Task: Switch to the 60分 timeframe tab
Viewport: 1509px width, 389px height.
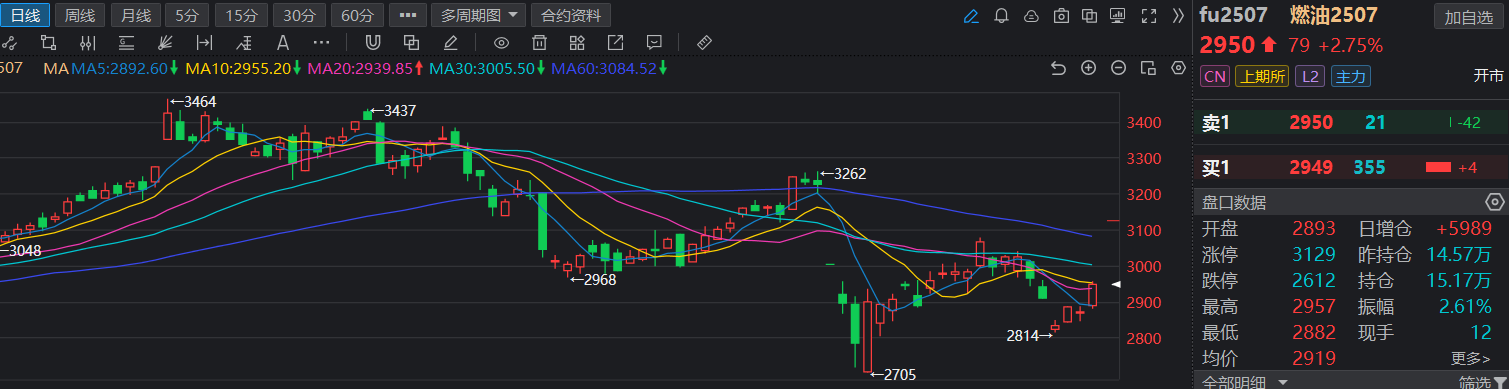Action: point(357,15)
